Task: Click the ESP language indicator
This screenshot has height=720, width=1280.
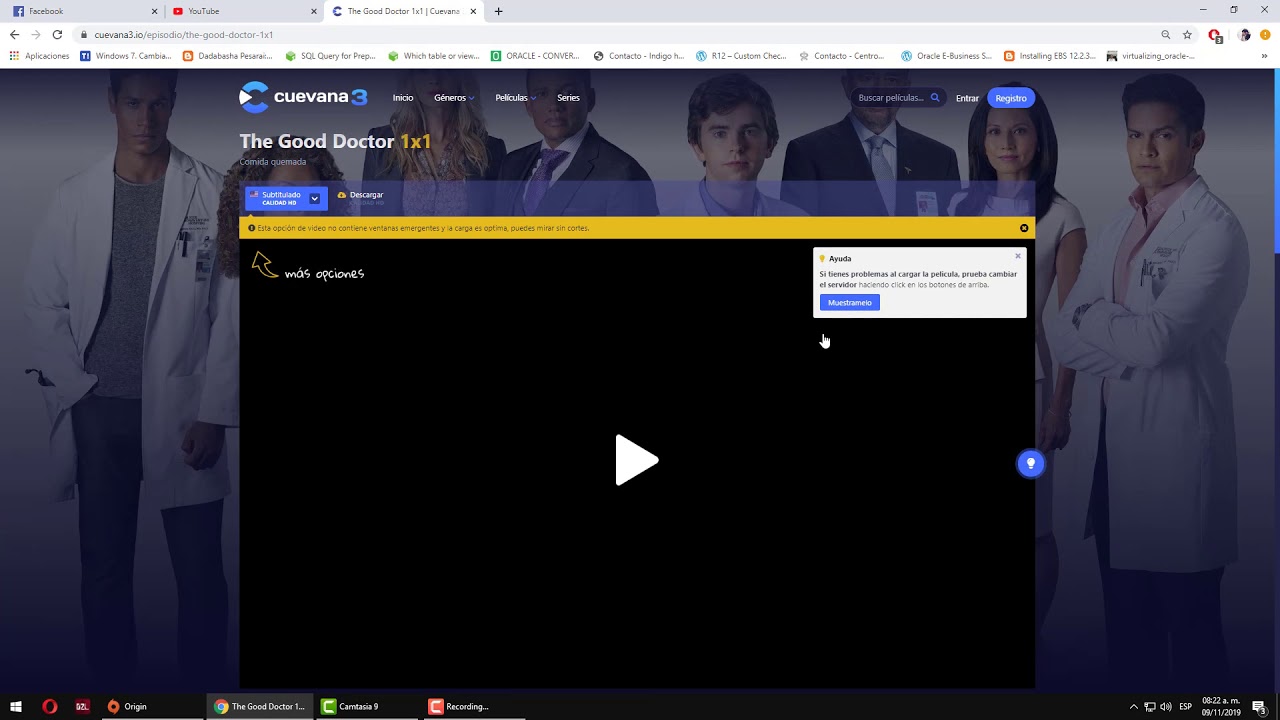Action: point(1185,706)
